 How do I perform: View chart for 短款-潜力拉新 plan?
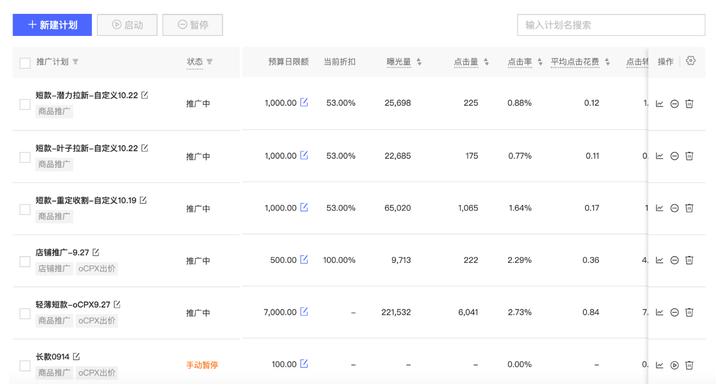pyautogui.click(x=659, y=104)
